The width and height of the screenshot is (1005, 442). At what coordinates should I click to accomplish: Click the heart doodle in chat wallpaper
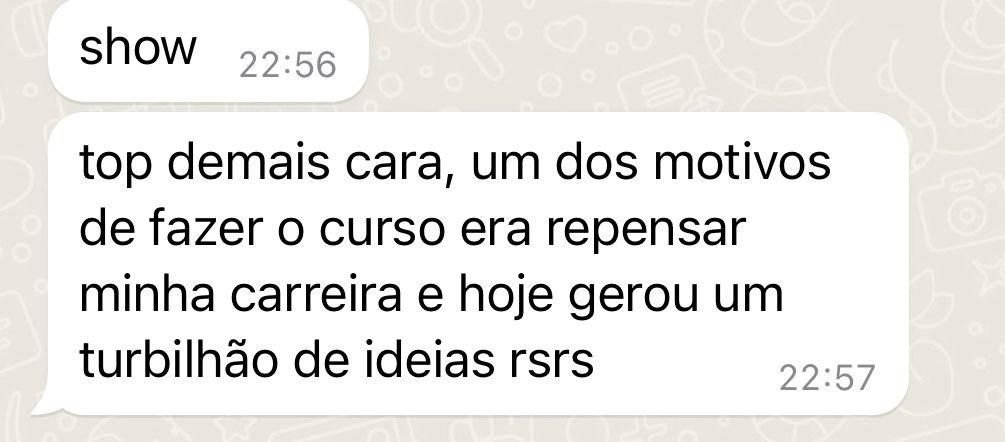point(565,33)
